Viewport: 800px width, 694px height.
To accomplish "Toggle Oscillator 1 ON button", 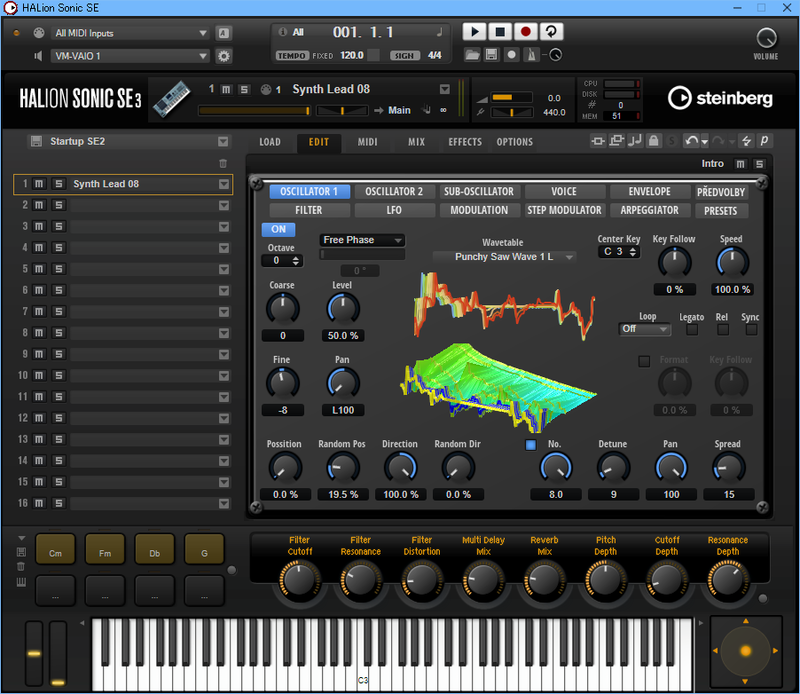I will (278, 229).
